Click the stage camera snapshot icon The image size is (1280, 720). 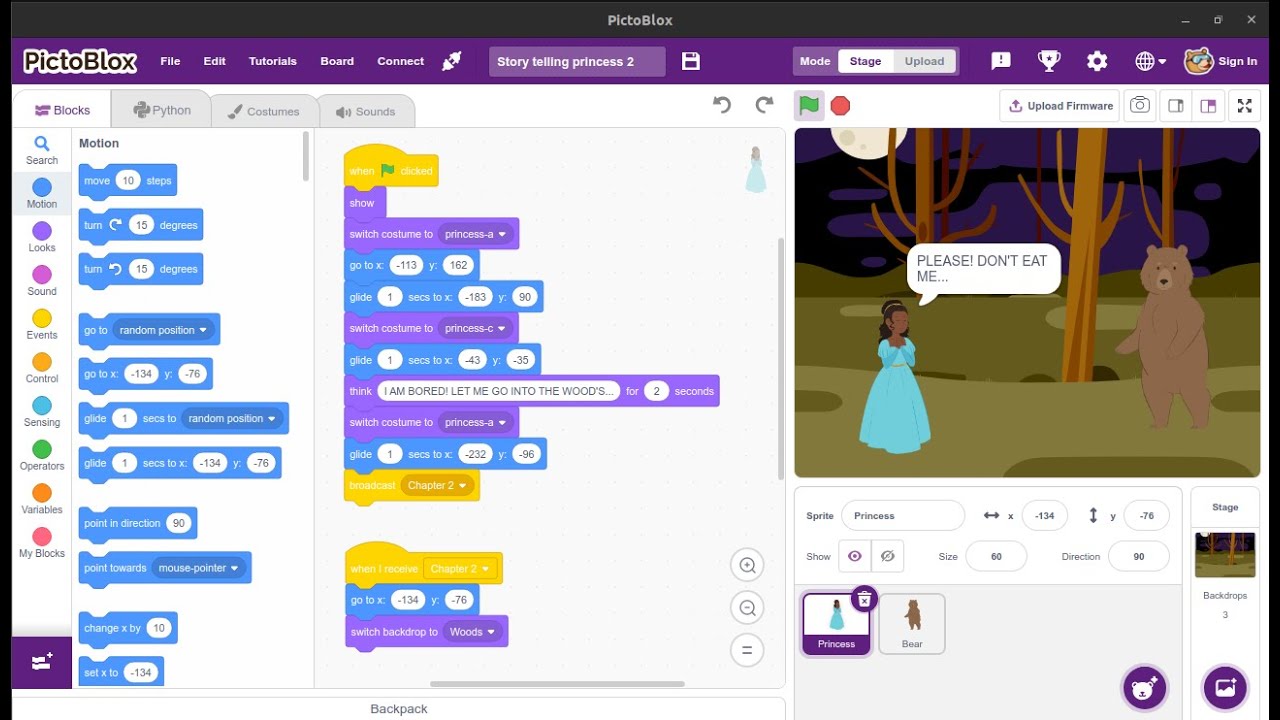(1139, 105)
